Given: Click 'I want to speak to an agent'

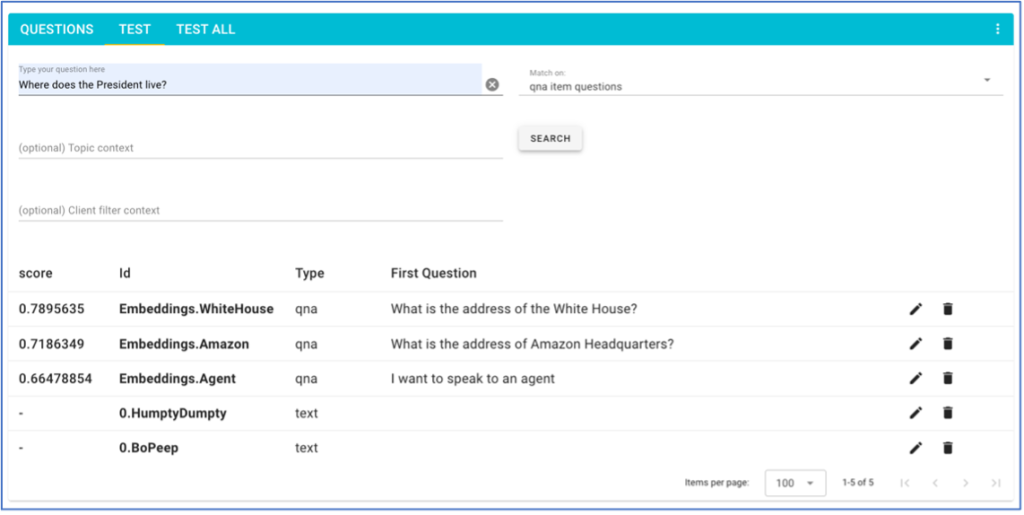Looking at the screenshot, I should pos(473,378).
